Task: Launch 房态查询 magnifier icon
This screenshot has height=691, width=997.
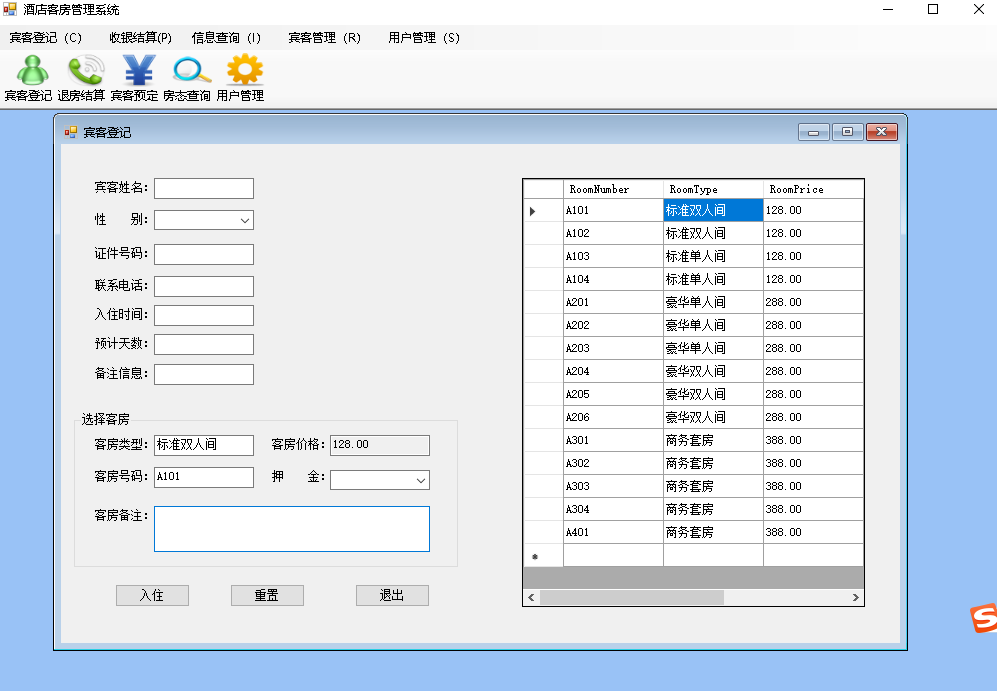Action: (191, 70)
